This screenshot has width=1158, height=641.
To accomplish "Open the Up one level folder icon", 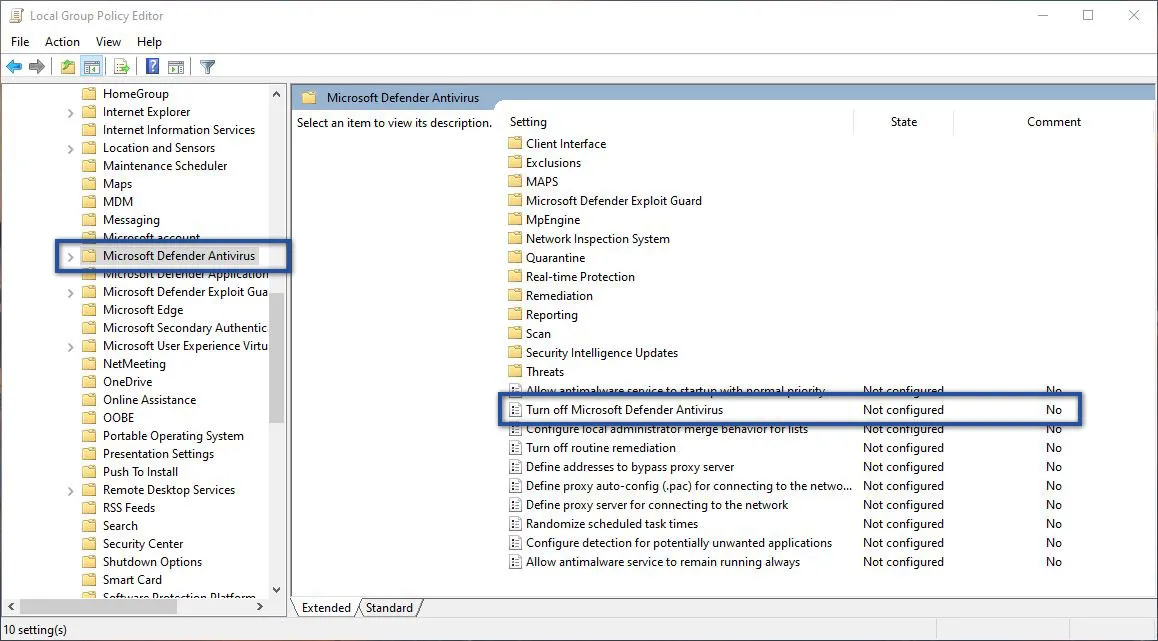I will 66,66.
